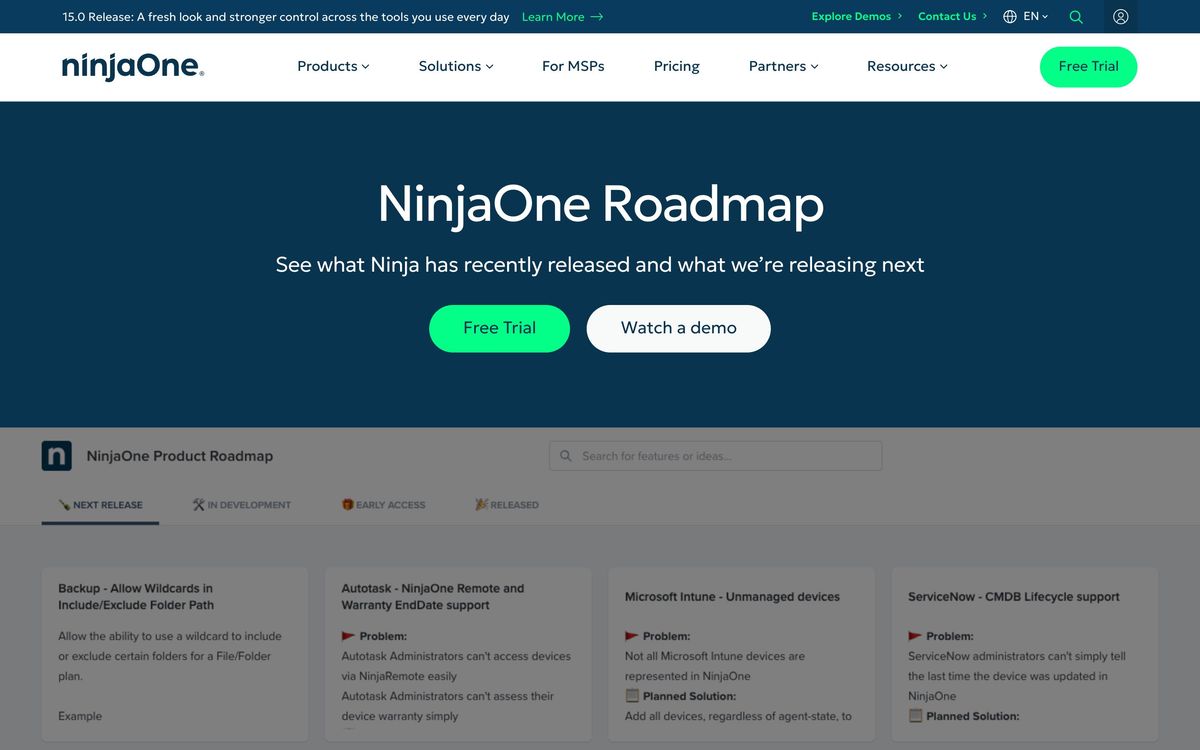Click the globe language icon
Viewport: 1200px width, 750px height.
1010,17
